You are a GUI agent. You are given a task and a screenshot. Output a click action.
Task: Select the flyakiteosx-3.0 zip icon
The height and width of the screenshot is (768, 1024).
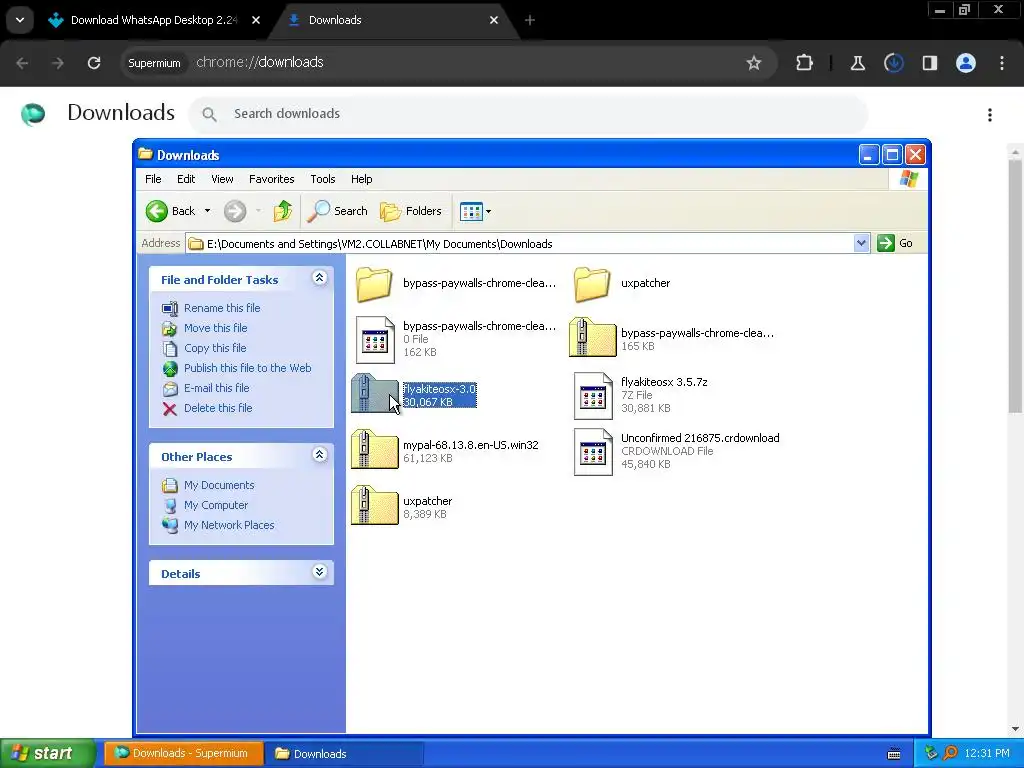pos(374,394)
